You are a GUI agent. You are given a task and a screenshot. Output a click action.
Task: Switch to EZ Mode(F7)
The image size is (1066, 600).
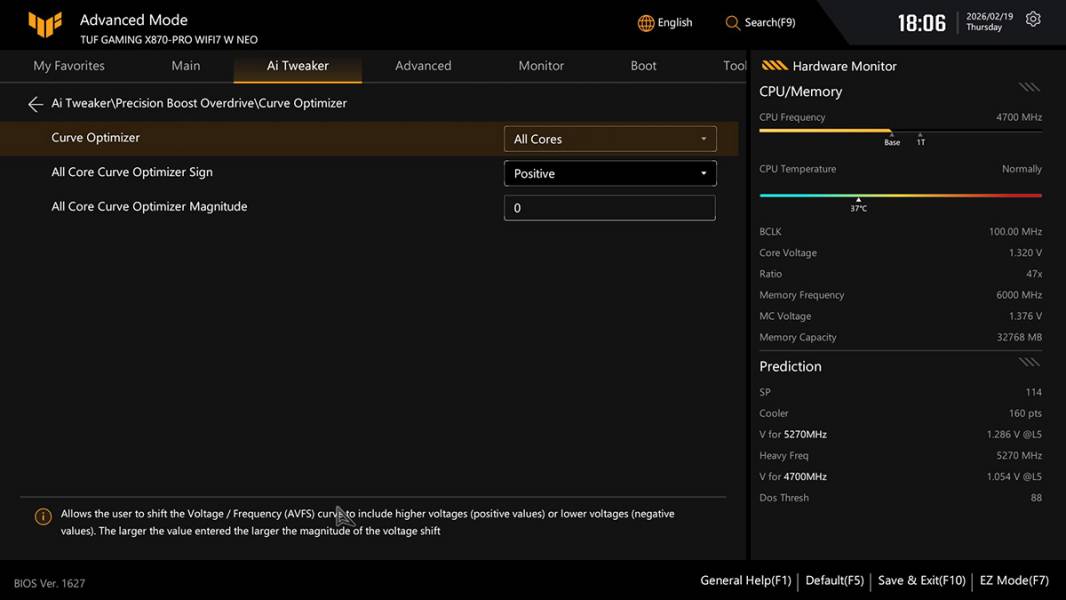click(x=1014, y=580)
